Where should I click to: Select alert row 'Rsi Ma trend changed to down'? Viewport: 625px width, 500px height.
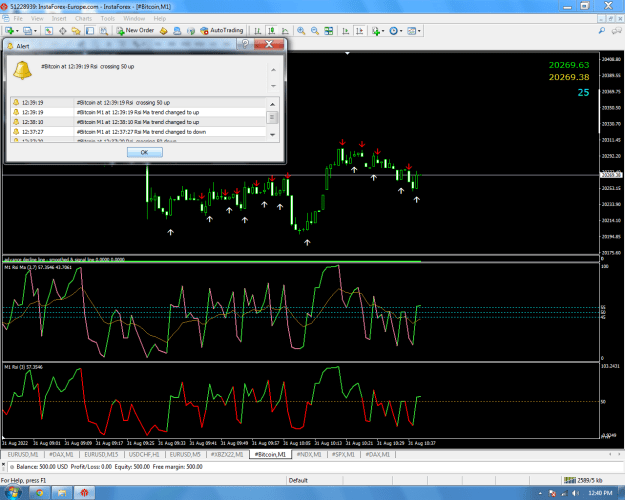138,132
